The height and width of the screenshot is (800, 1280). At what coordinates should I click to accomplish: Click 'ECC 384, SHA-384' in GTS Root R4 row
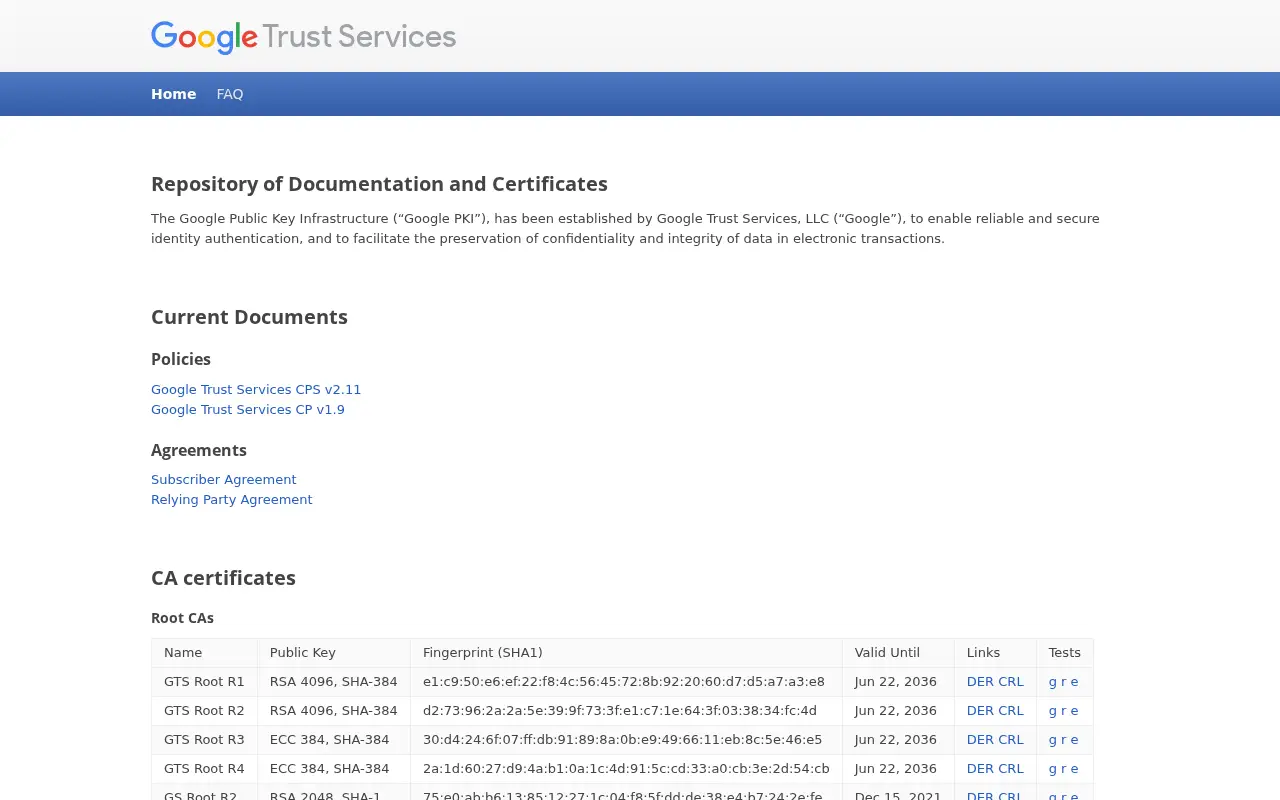330,769
